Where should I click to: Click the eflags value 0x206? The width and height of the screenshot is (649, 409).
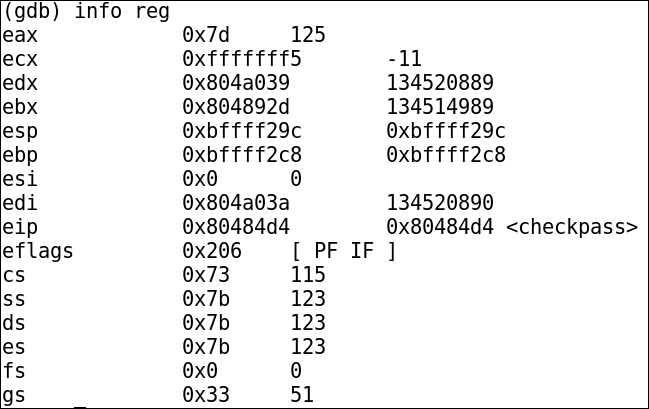212,250
